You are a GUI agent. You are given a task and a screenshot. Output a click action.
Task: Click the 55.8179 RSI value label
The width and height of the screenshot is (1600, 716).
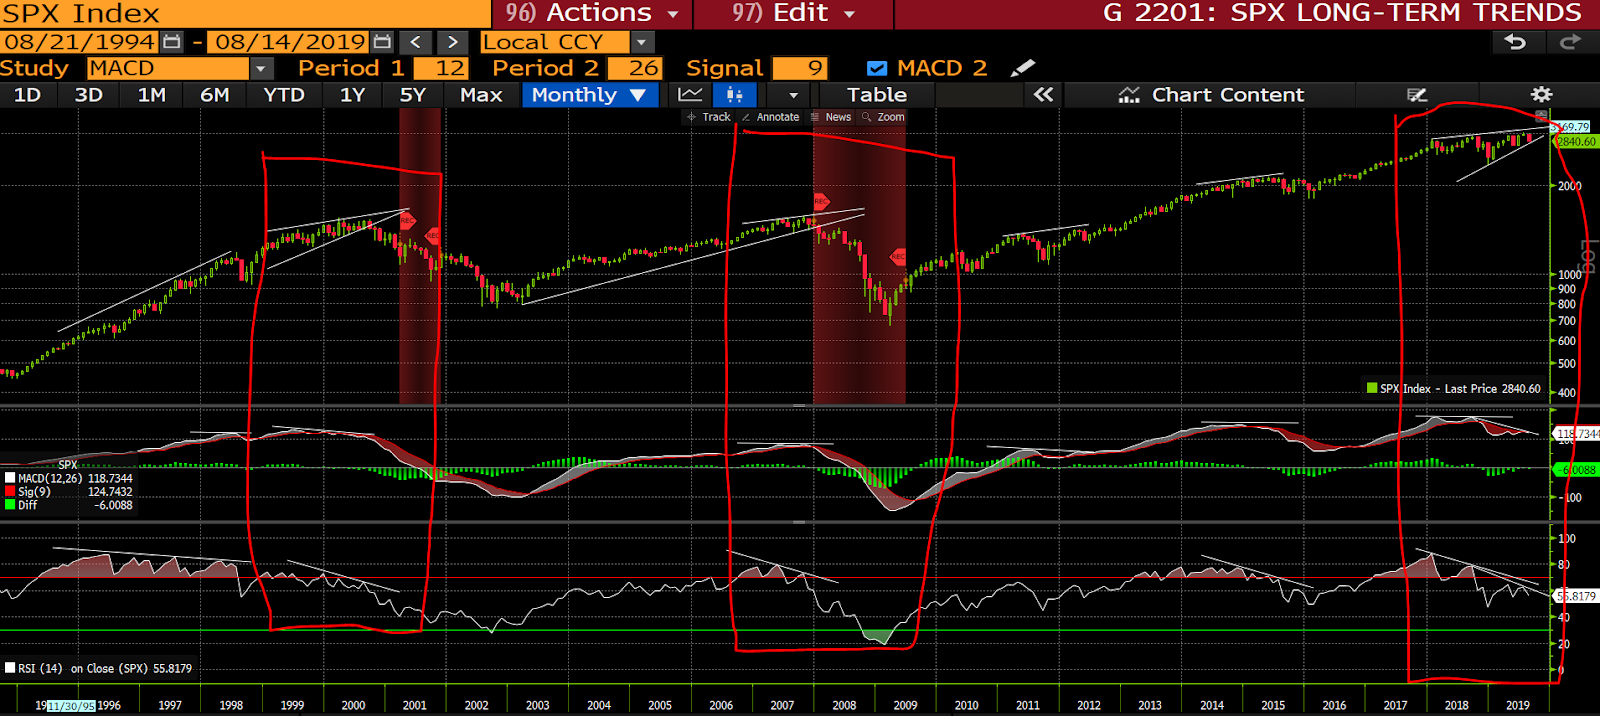point(1577,596)
